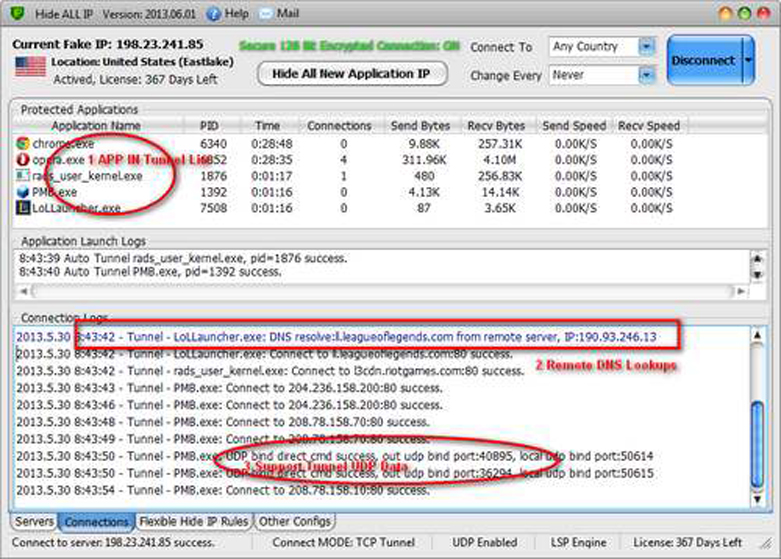Sort by Send Bytes column header
The image size is (781, 559).
(421, 126)
